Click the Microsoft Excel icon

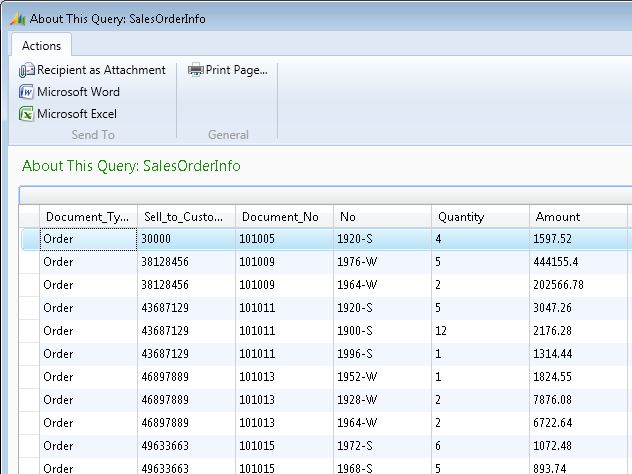coord(26,114)
